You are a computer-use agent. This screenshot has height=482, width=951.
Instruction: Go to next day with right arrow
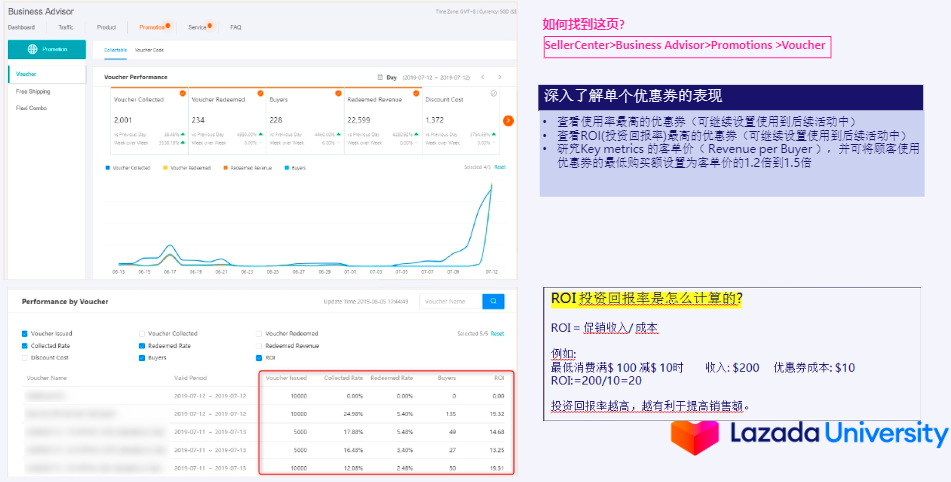click(500, 77)
